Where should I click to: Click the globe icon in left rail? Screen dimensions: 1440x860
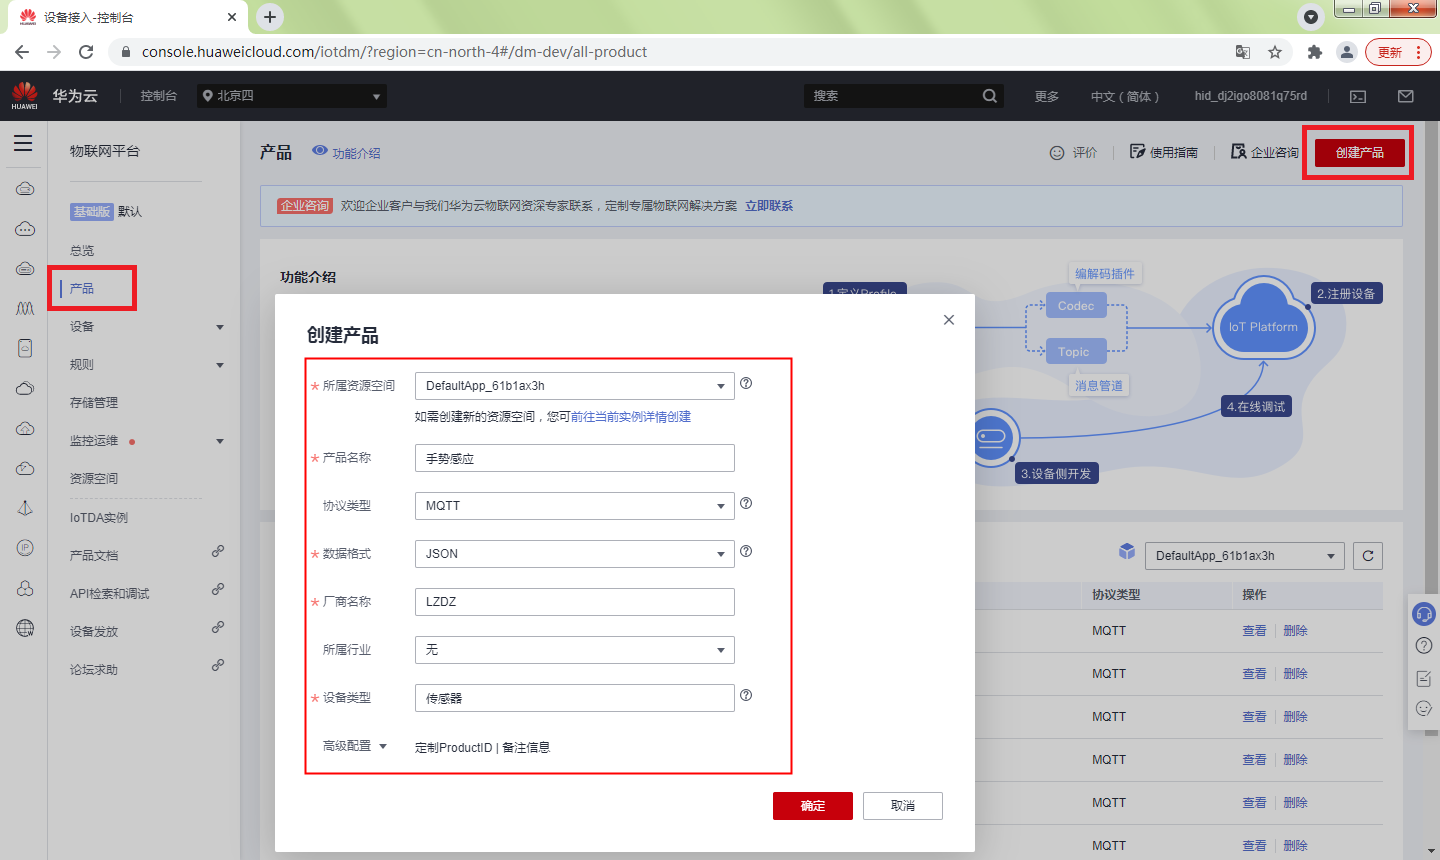[x=25, y=628]
